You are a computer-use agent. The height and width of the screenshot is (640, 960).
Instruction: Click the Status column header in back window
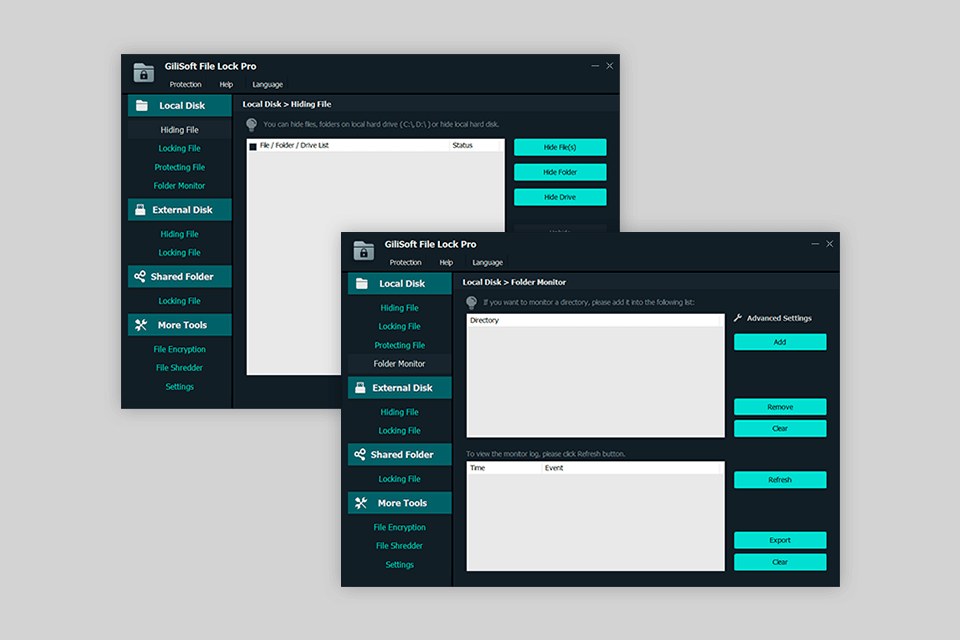(476, 145)
